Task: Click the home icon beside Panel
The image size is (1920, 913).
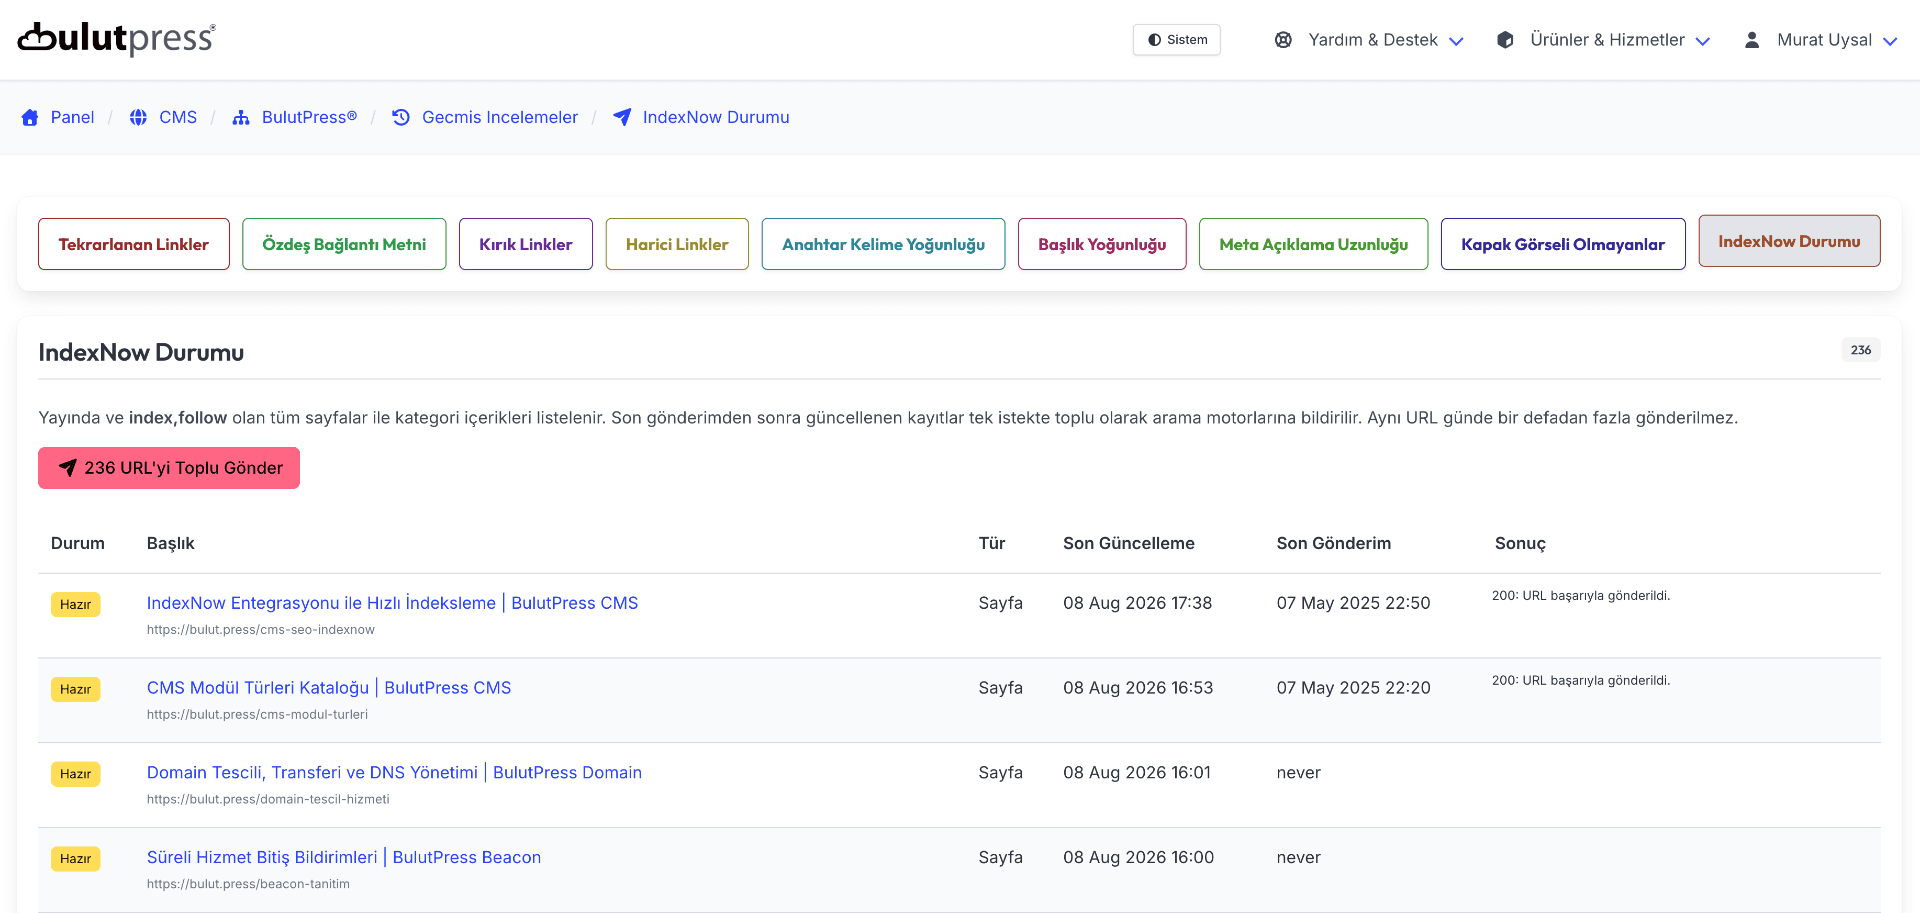Action: [30, 118]
